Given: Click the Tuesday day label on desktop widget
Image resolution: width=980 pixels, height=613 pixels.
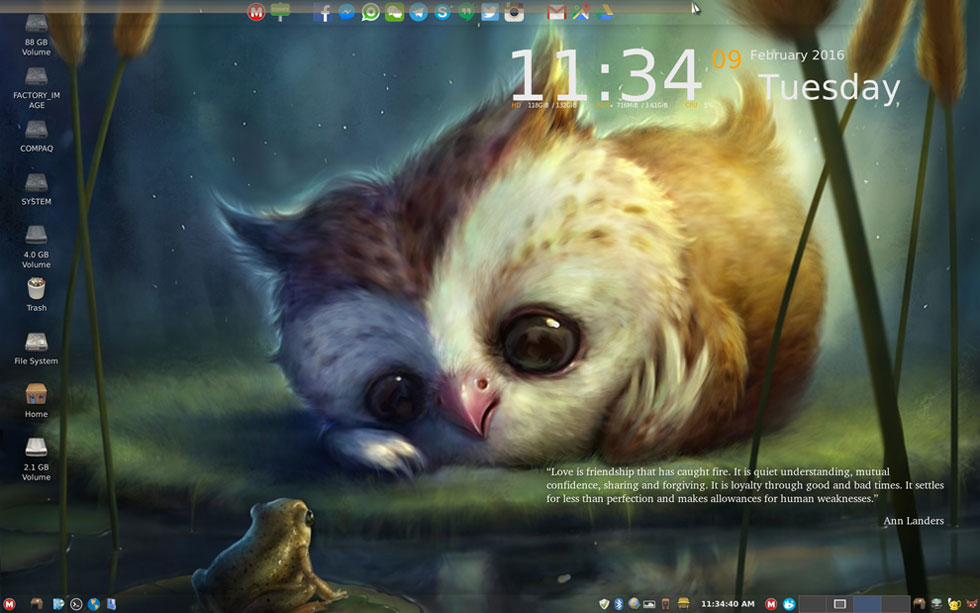Looking at the screenshot, I should 829,87.
